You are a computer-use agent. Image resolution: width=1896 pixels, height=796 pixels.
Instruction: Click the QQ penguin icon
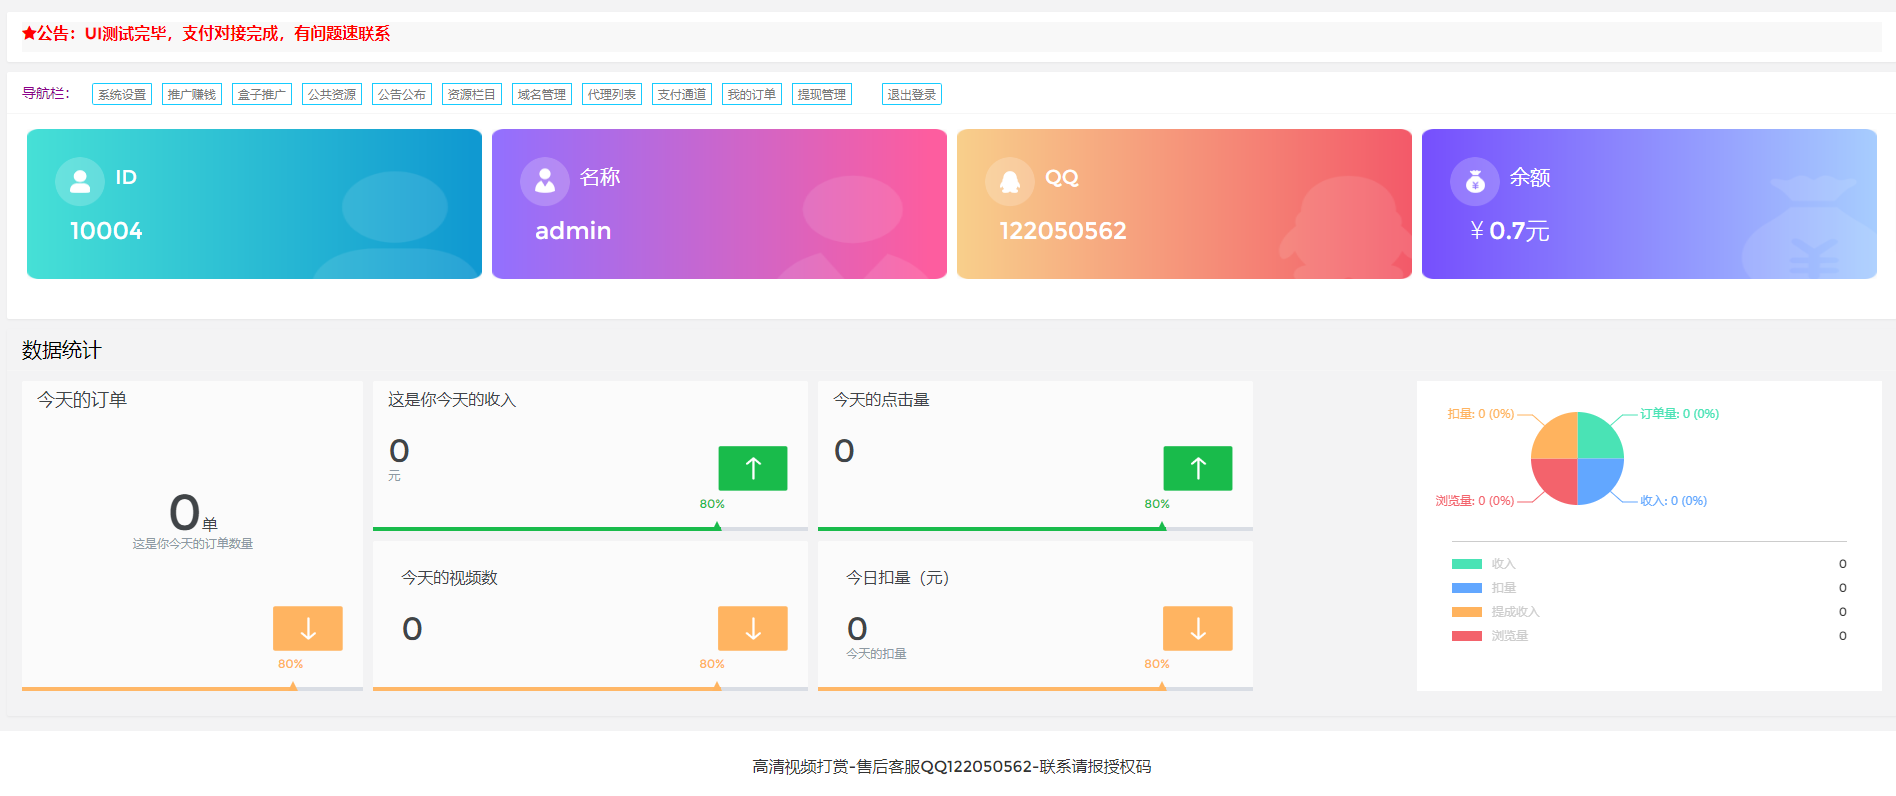click(1010, 182)
